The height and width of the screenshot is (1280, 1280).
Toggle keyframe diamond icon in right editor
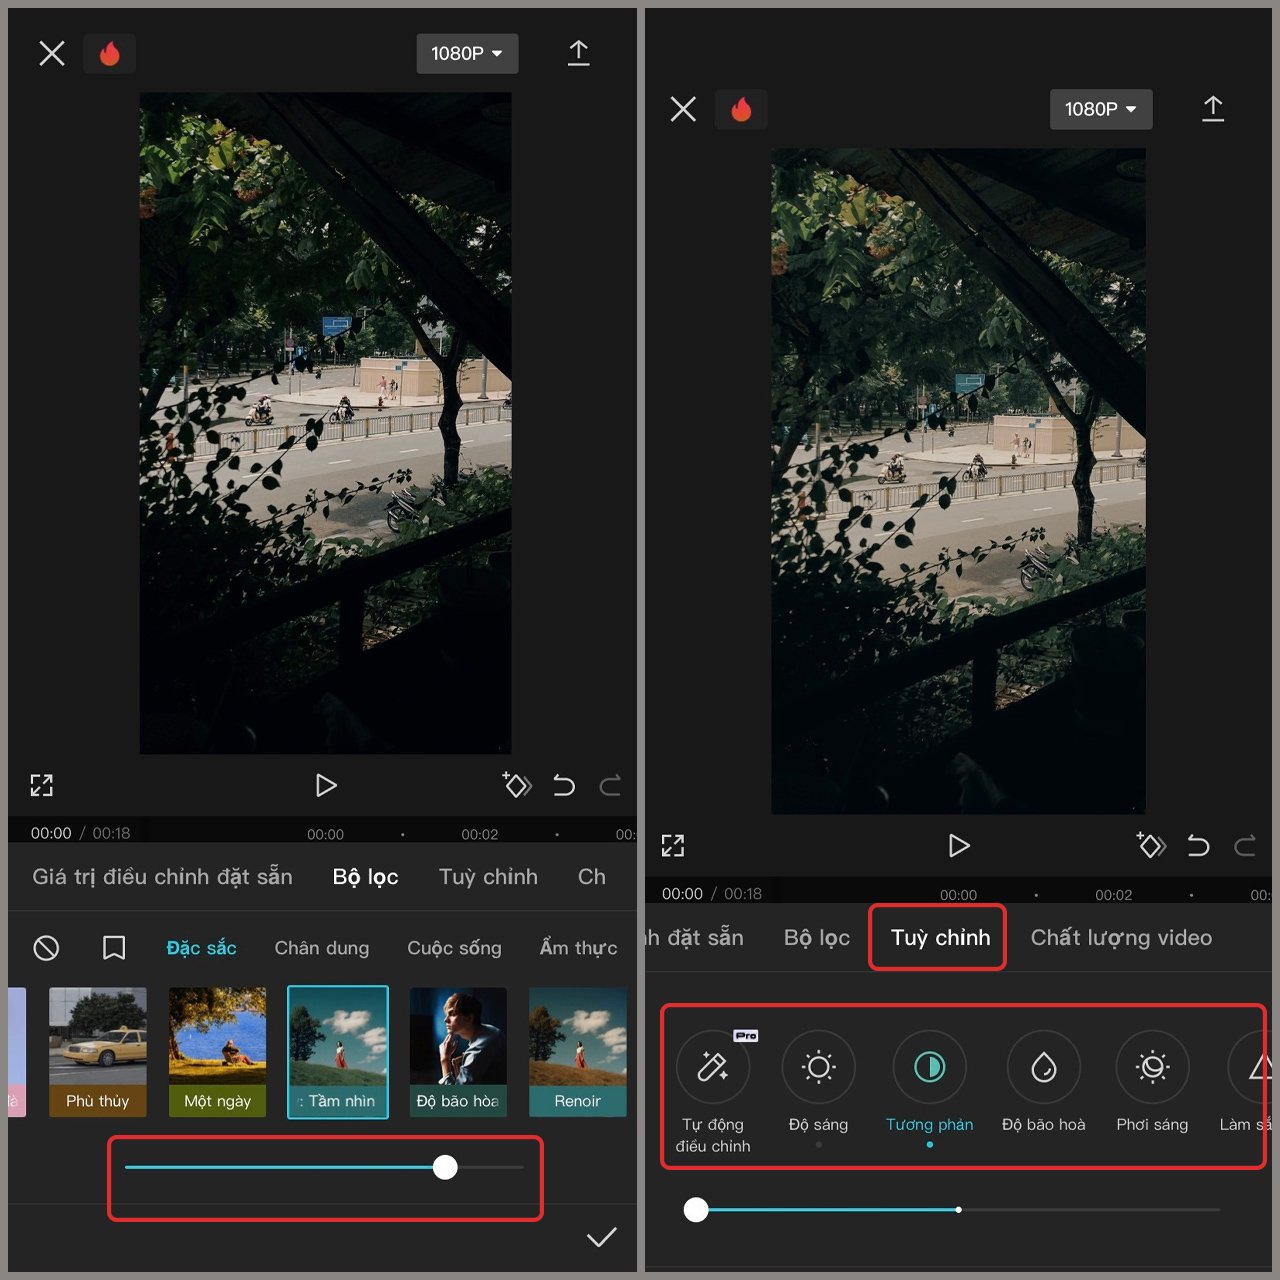click(x=1151, y=846)
